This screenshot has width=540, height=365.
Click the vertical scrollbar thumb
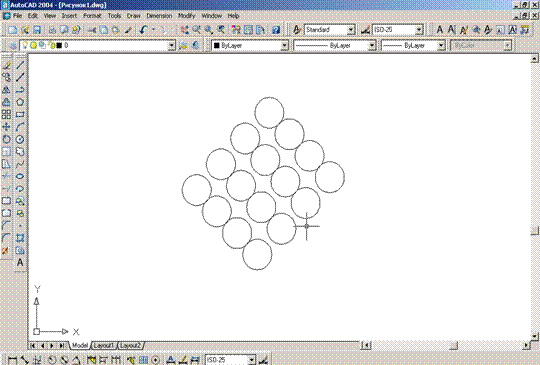click(x=534, y=230)
